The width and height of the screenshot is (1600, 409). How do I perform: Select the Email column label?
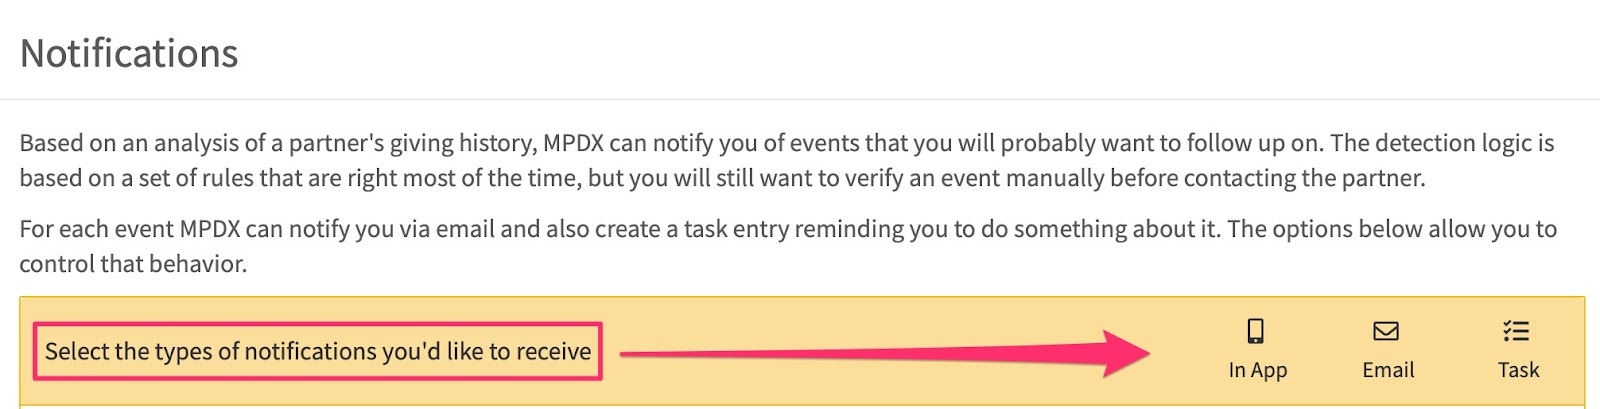pos(1388,370)
